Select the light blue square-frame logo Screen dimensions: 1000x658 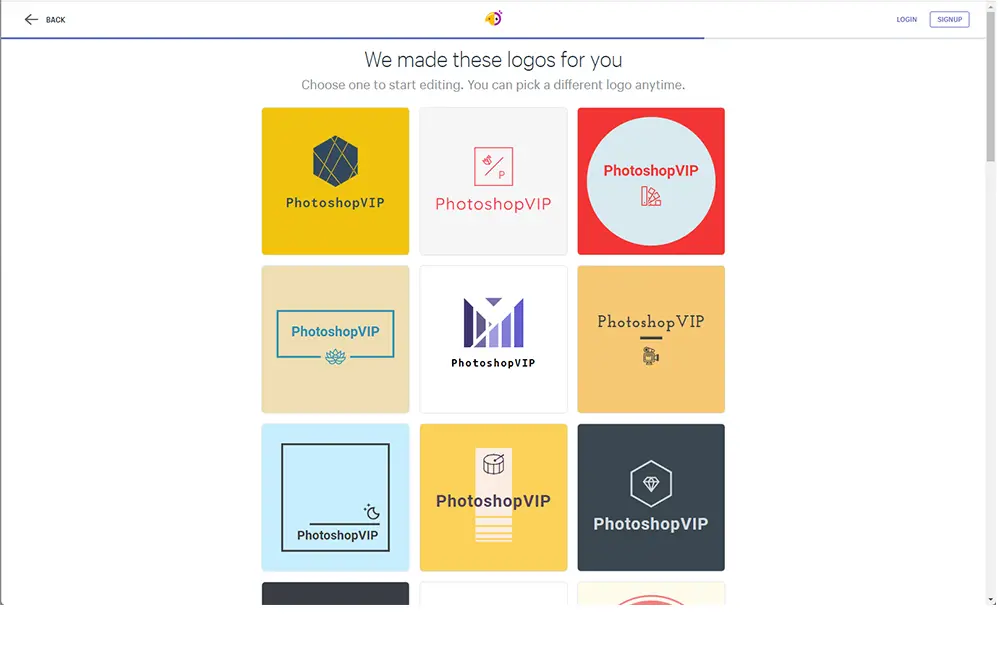335,497
